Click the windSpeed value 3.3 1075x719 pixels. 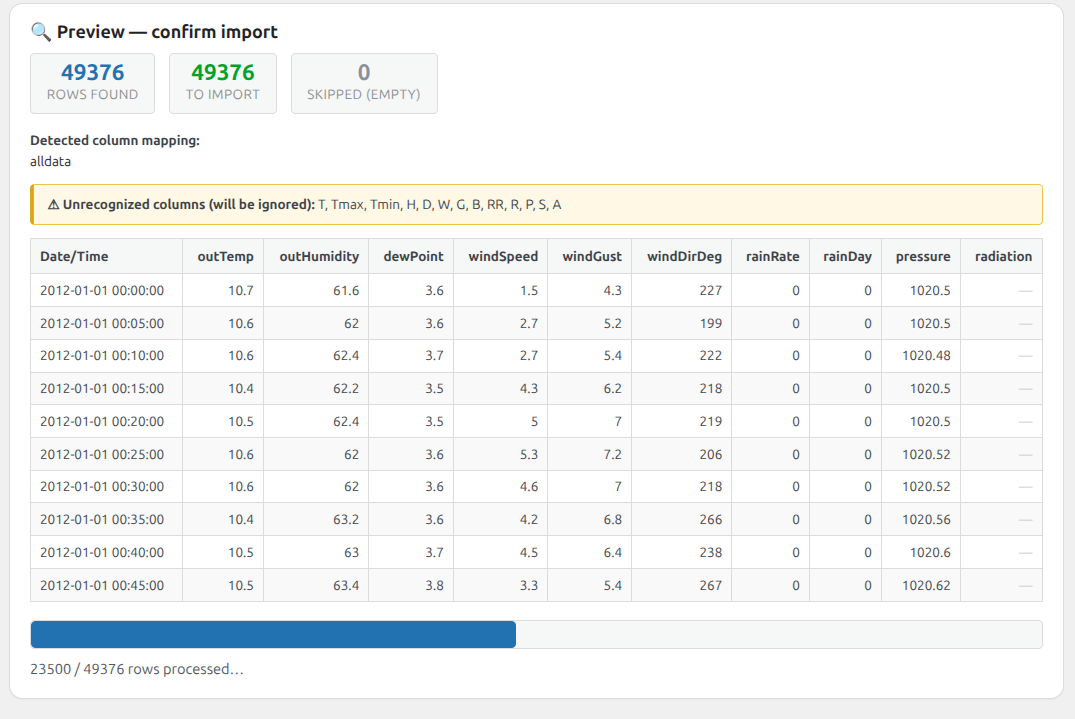tap(529, 585)
